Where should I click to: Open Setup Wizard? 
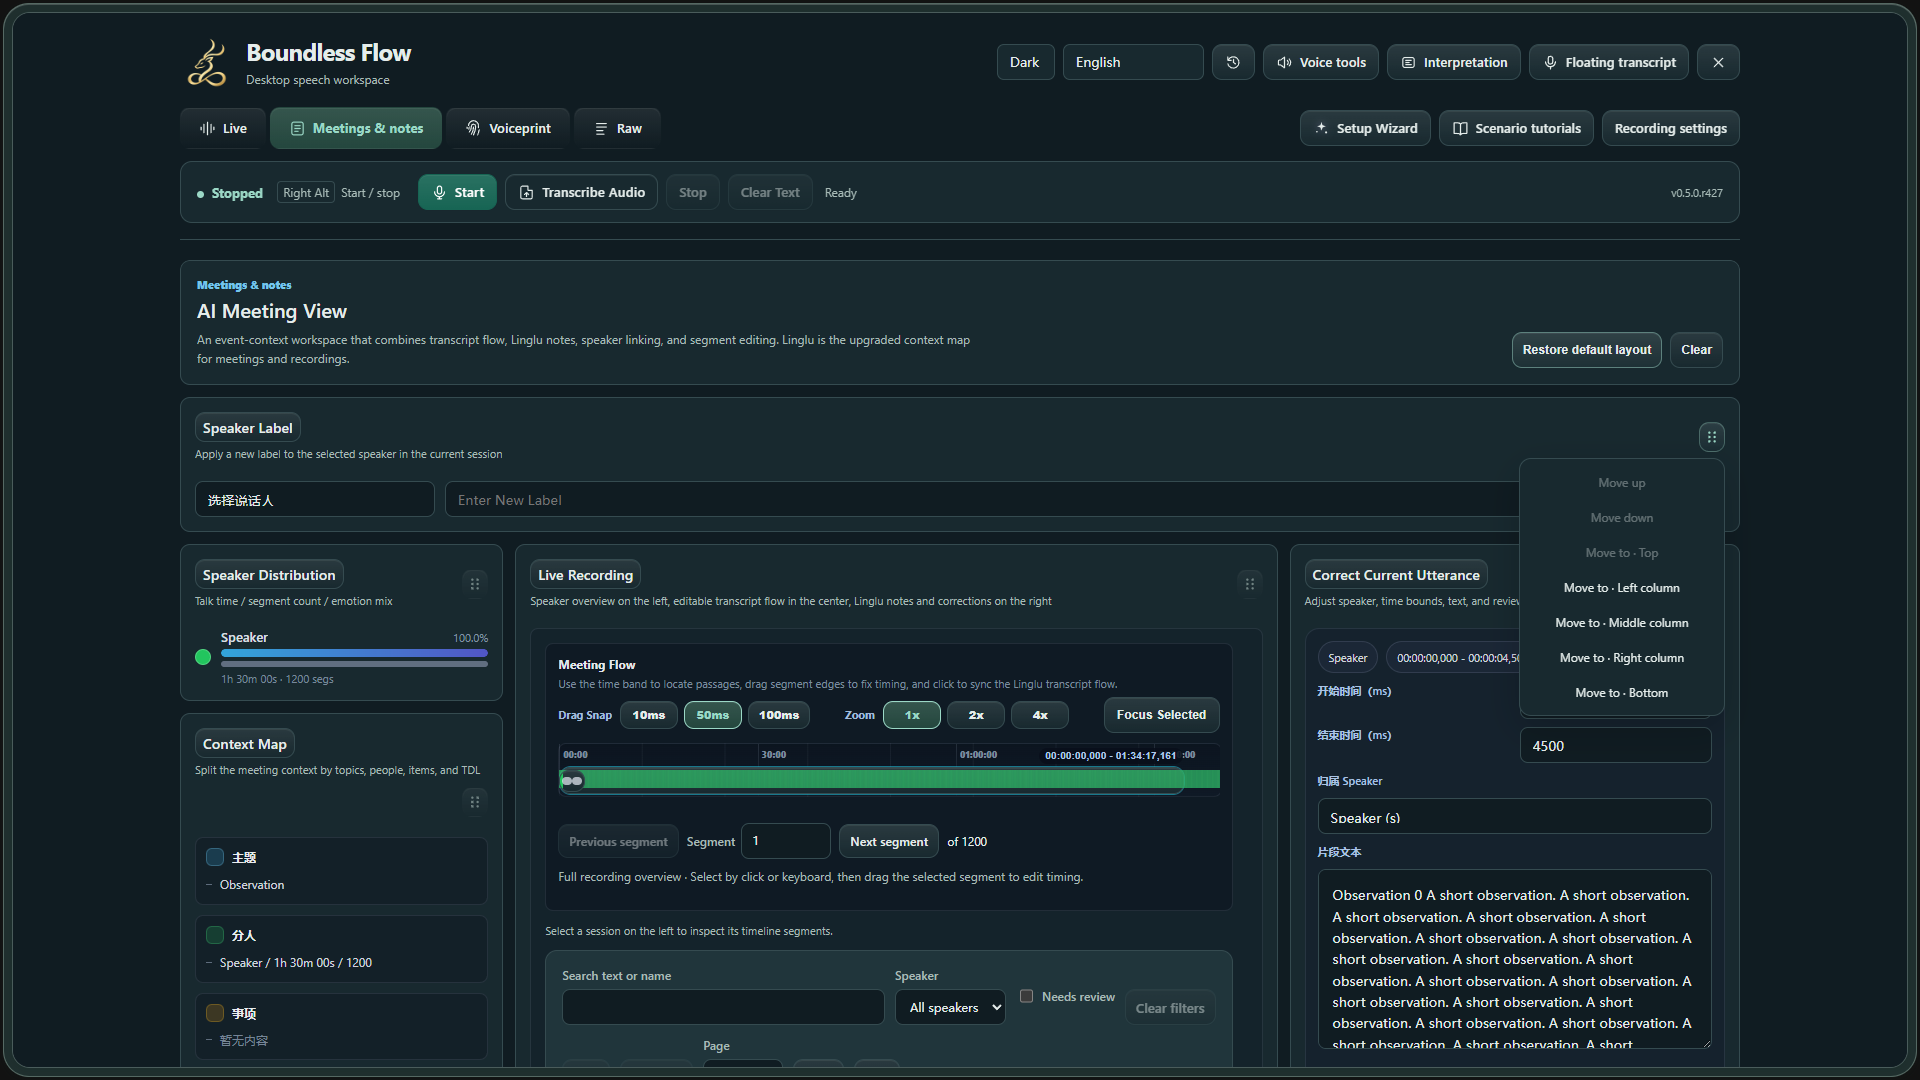pyautogui.click(x=1365, y=128)
